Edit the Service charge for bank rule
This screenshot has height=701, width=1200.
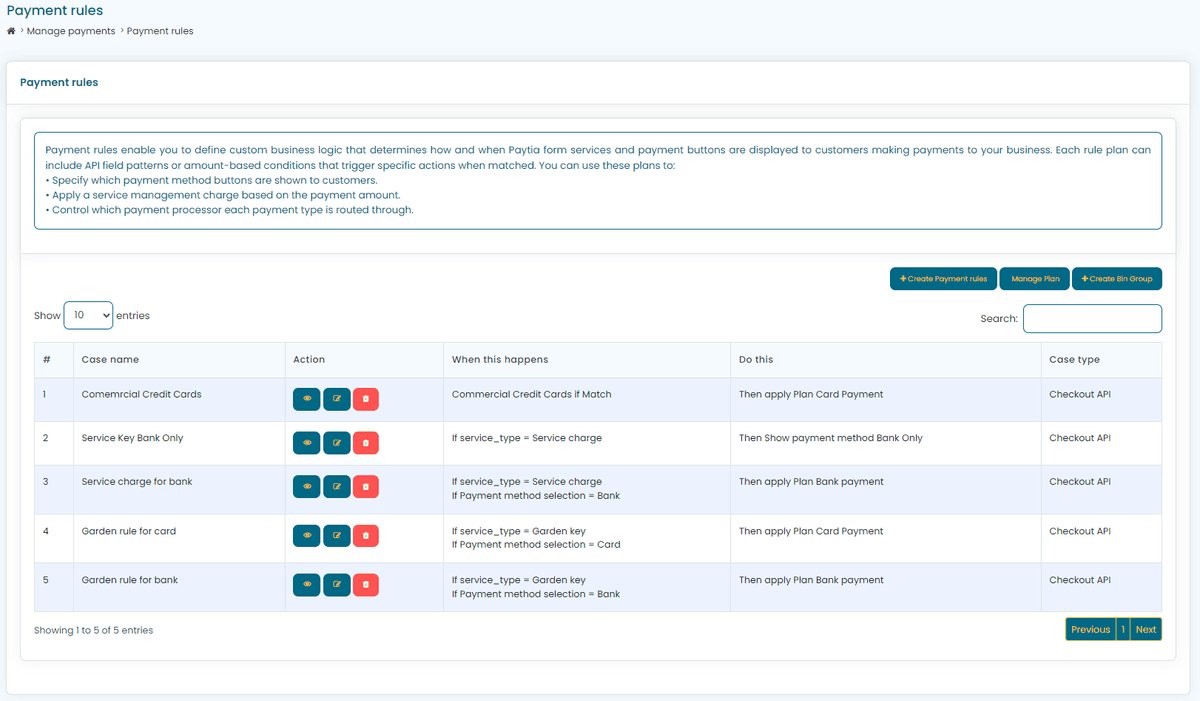coord(337,486)
